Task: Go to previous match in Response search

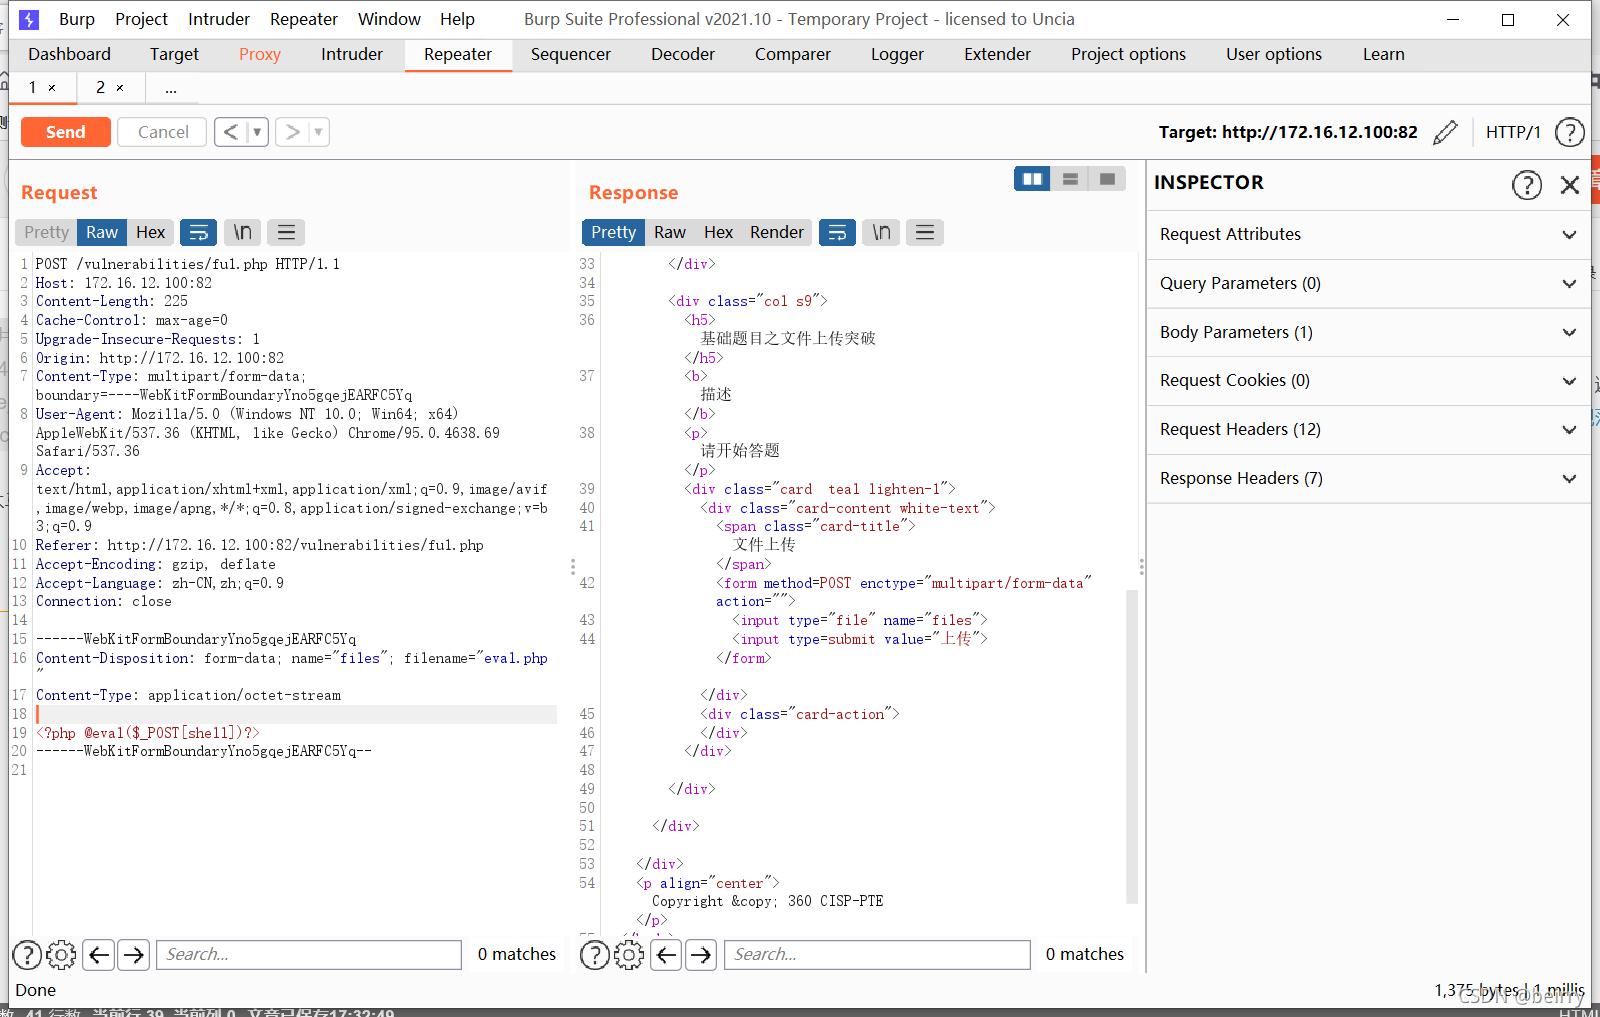Action: coord(667,955)
